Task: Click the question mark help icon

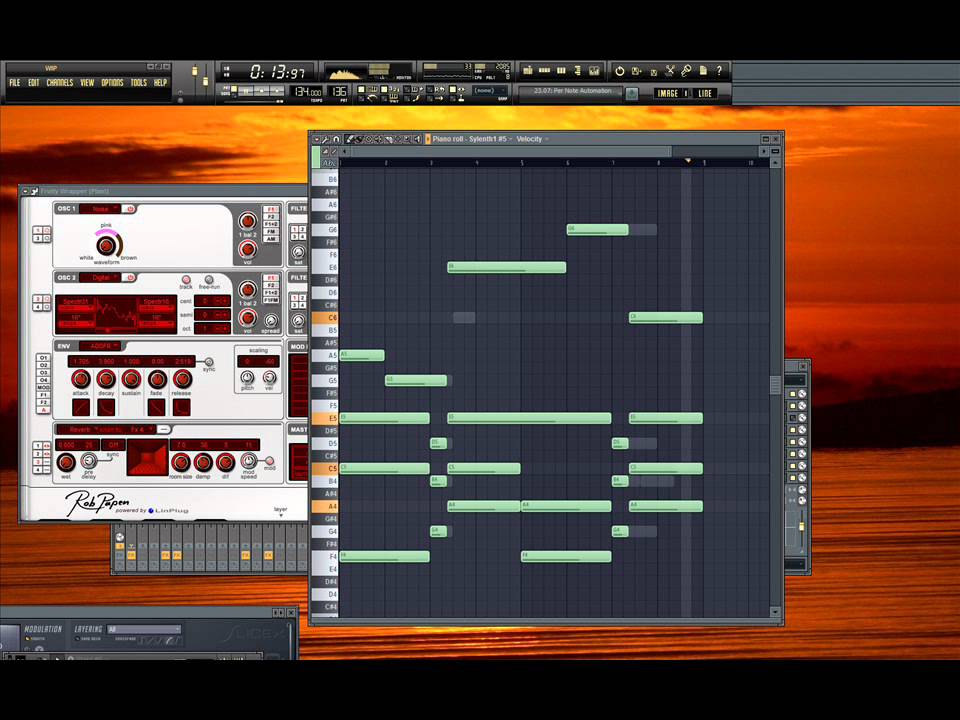Action: [719, 70]
